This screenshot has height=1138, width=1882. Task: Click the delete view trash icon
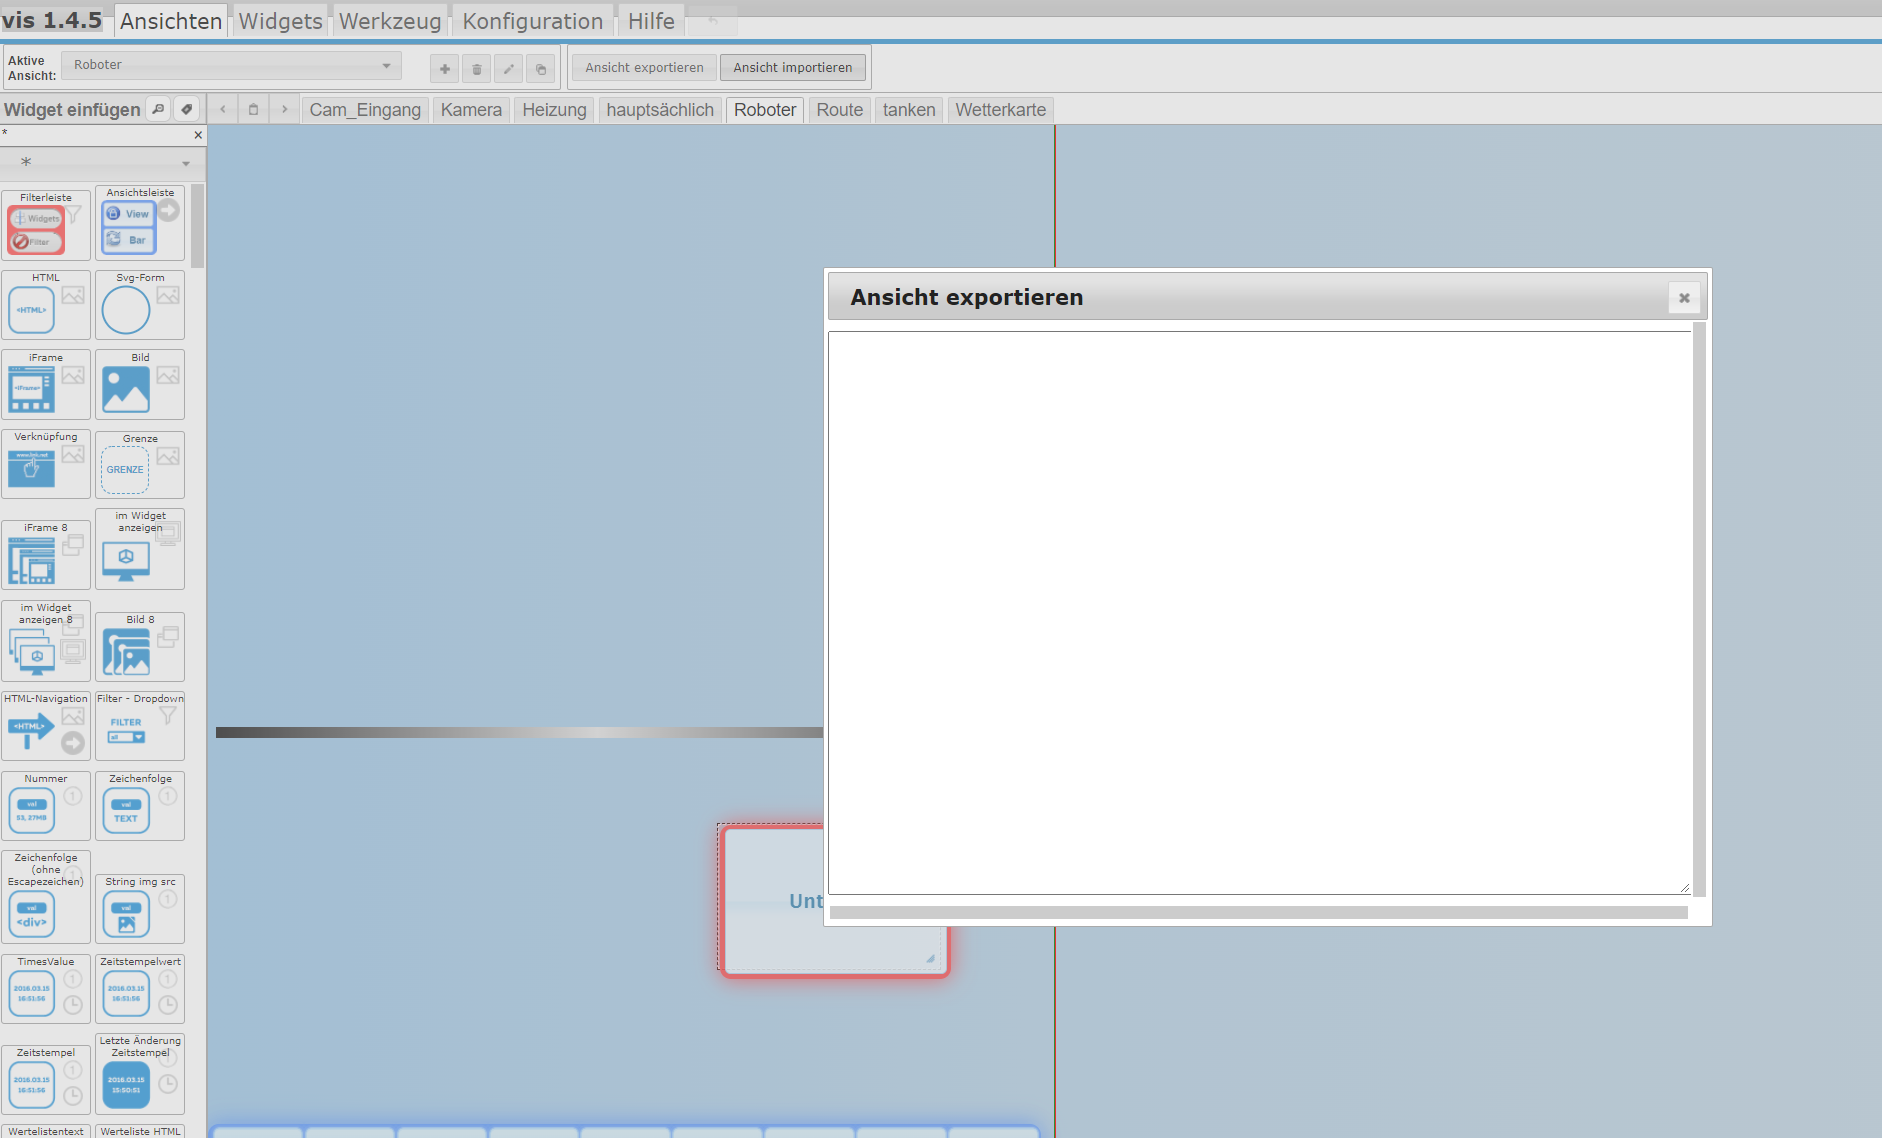click(477, 69)
